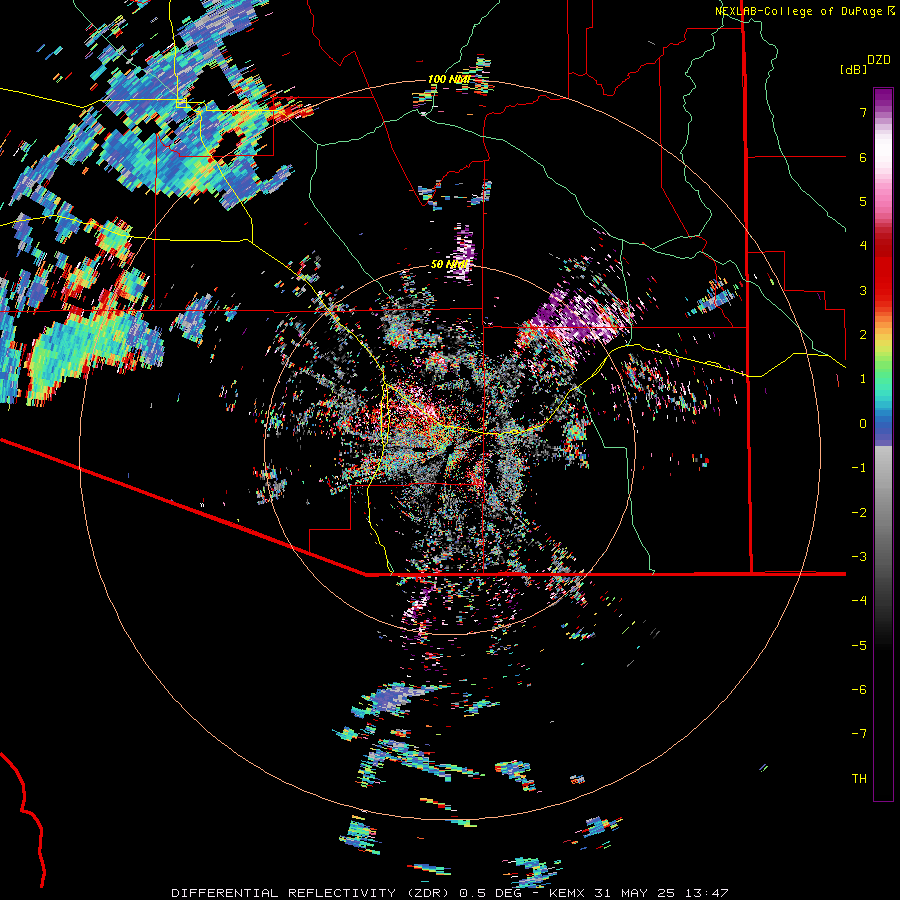Click the 7 value on the ZDR scale

coord(863,112)
